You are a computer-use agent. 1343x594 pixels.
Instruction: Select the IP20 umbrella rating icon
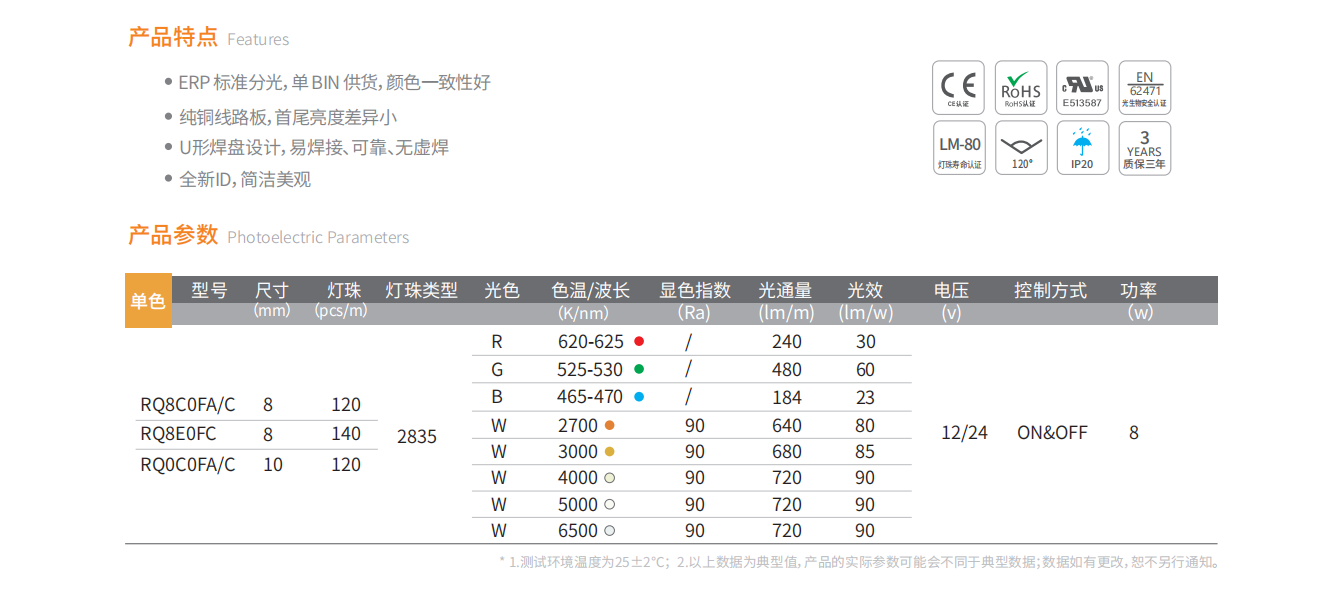tap(1082, 148)
